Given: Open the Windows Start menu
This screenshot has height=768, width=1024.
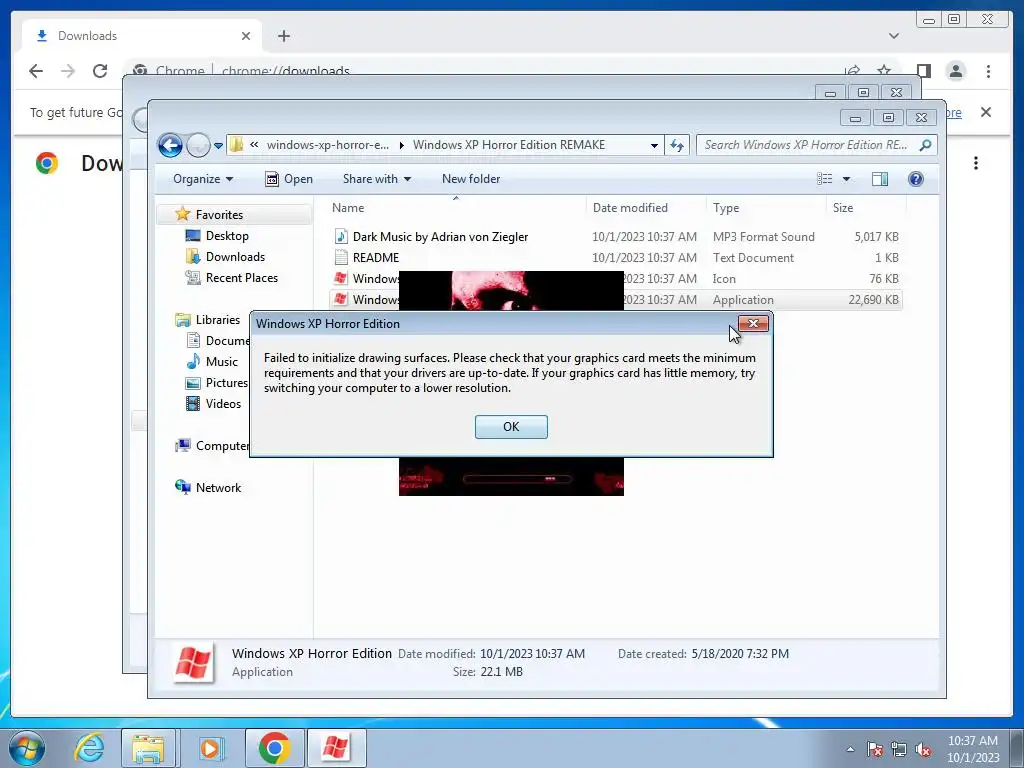Looking at the screenshot, I should pyautogui.click(x=26, y=748).
